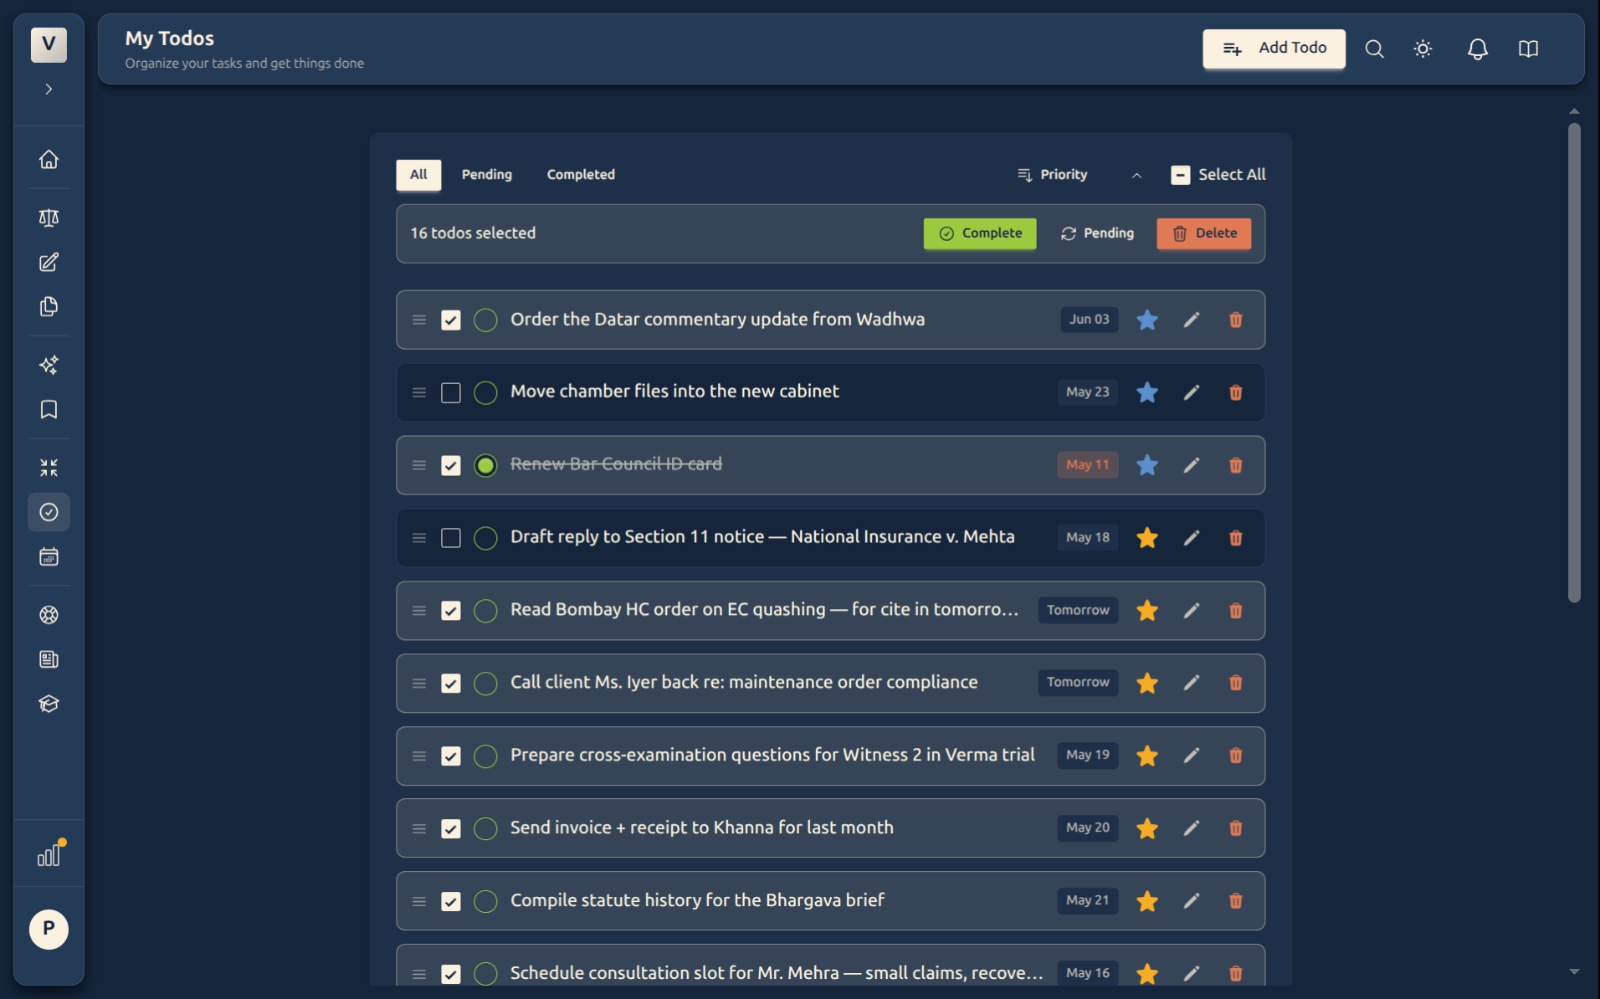Switch to the Pending tab
The image size is (1600, 999).
coord(486,175)
